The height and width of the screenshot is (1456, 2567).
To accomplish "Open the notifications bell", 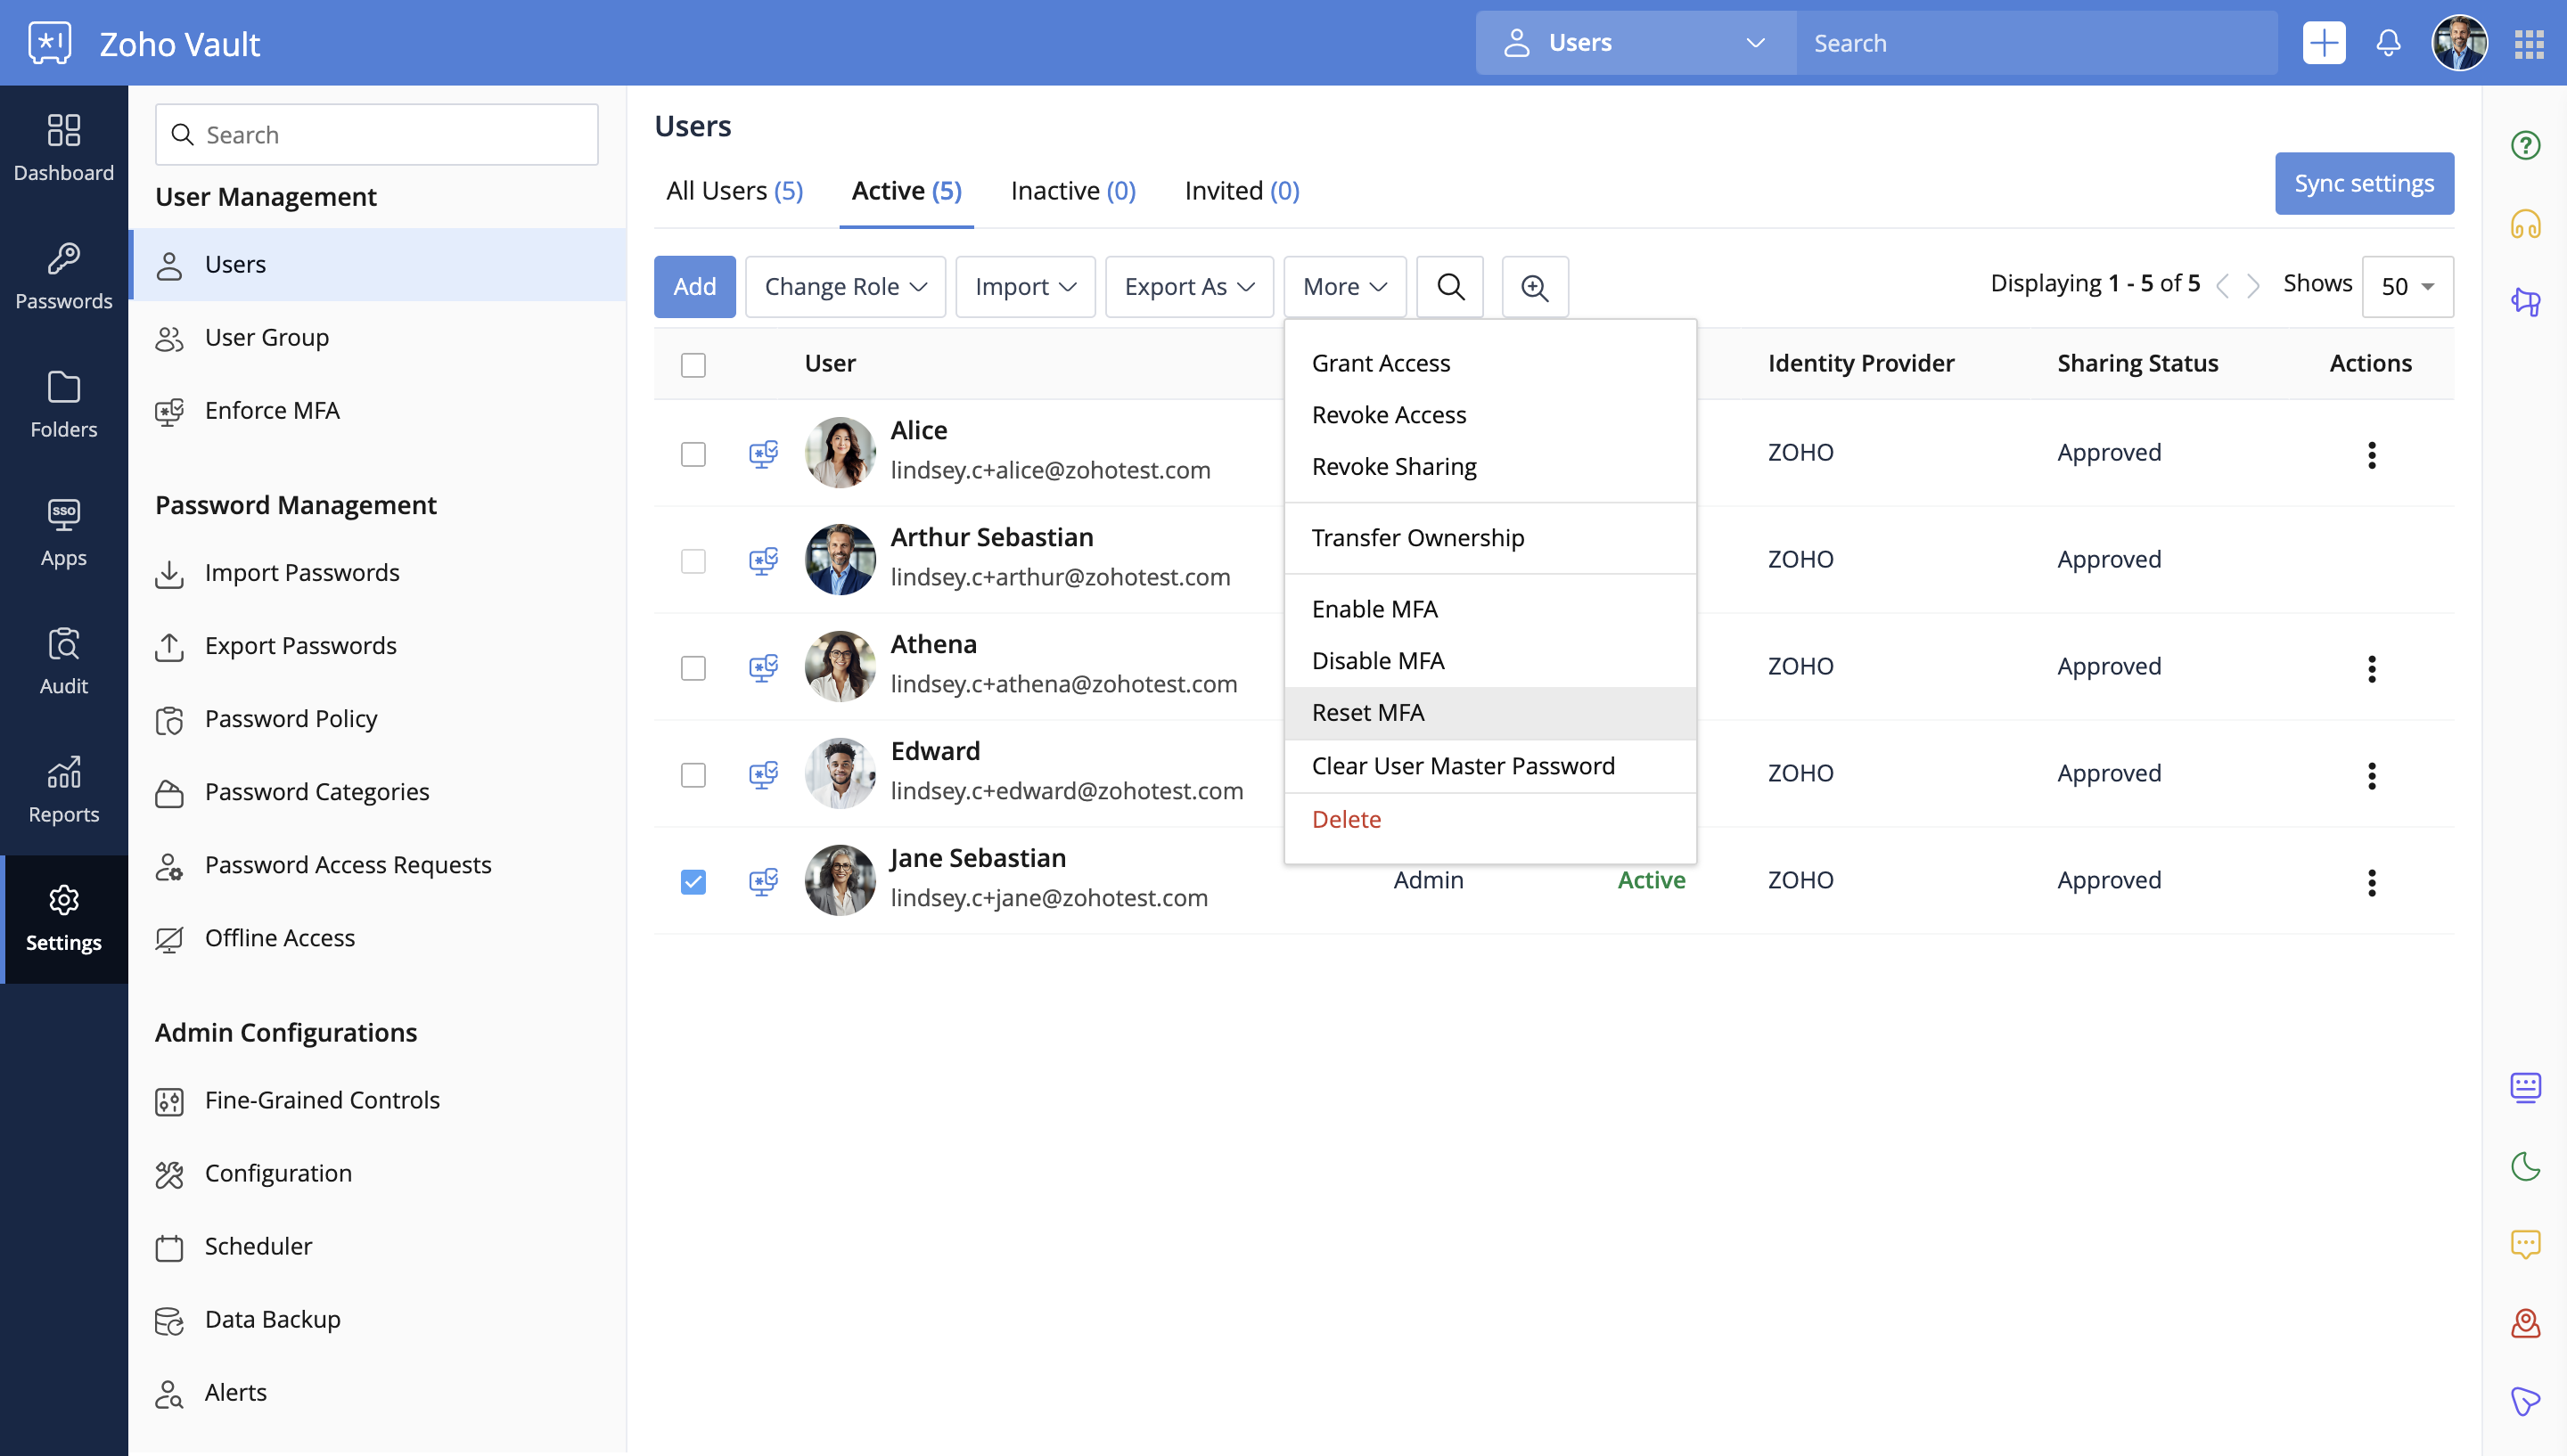I will (2389, 43).
